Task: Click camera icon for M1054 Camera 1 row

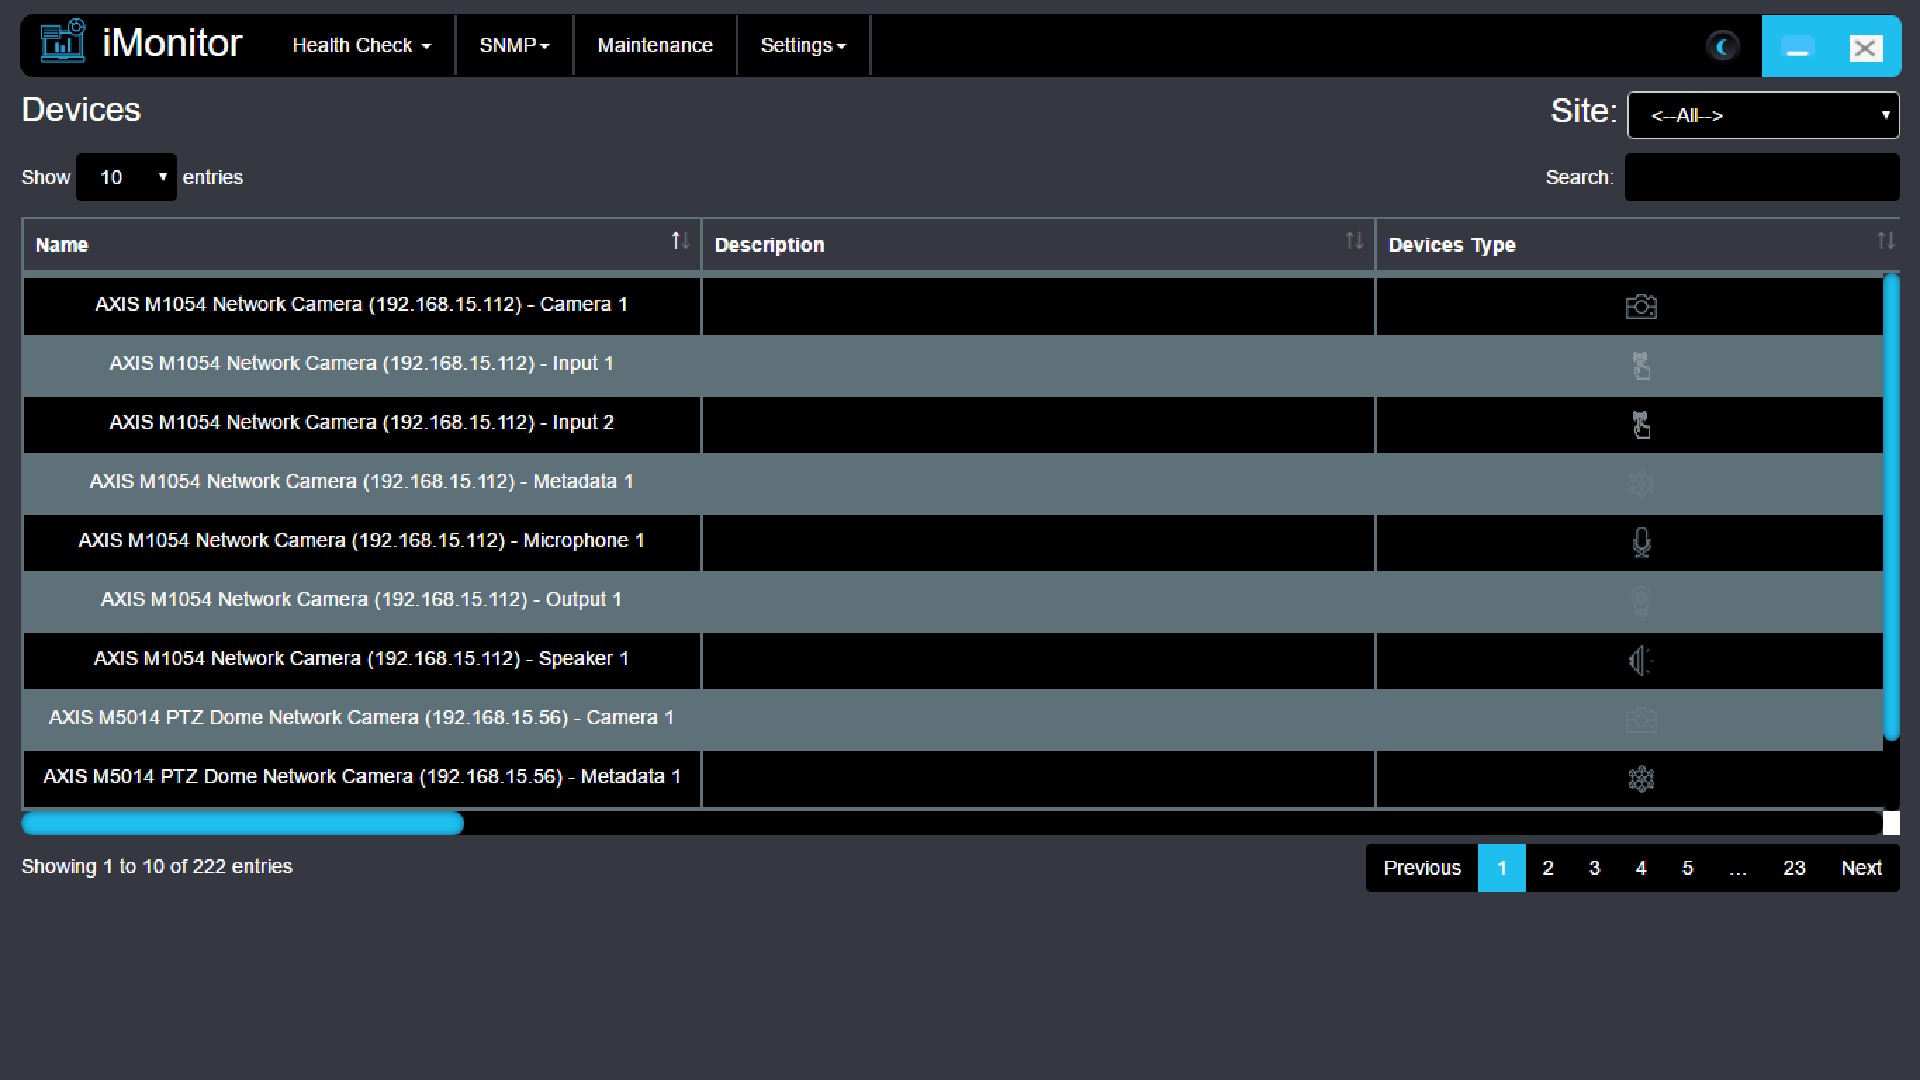Action: (1641, 306)
